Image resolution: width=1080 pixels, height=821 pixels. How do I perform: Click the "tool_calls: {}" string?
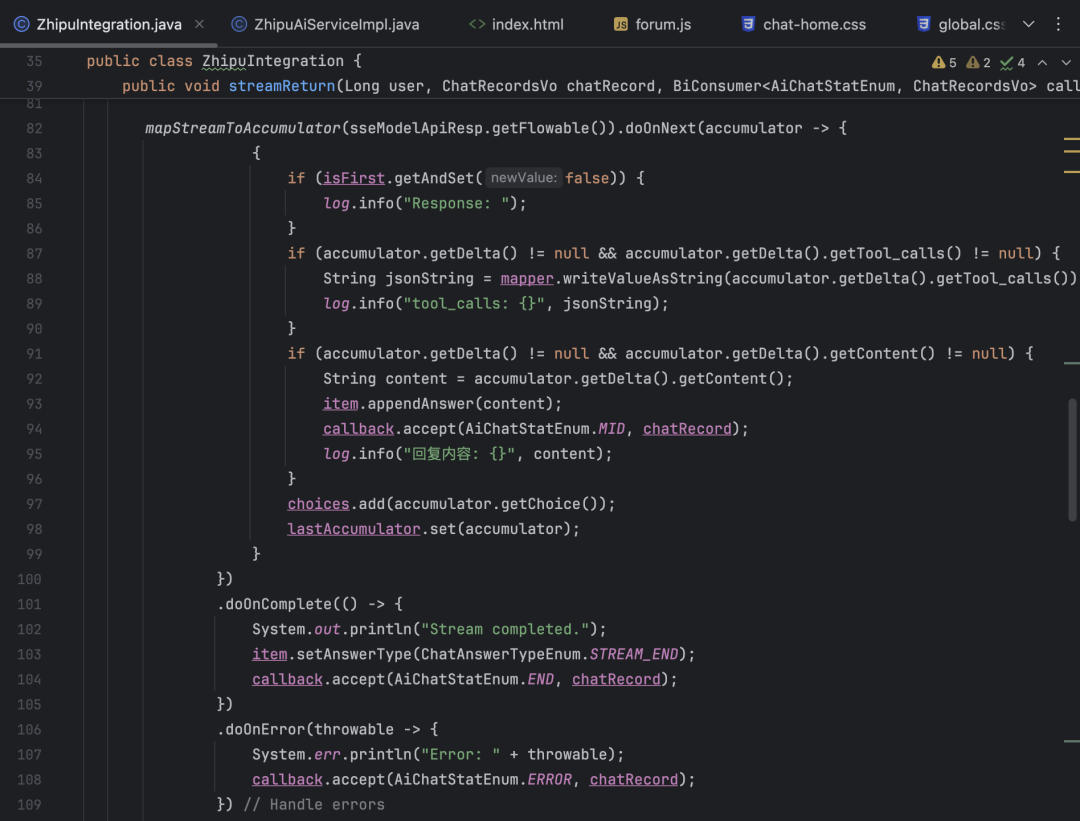474,303
